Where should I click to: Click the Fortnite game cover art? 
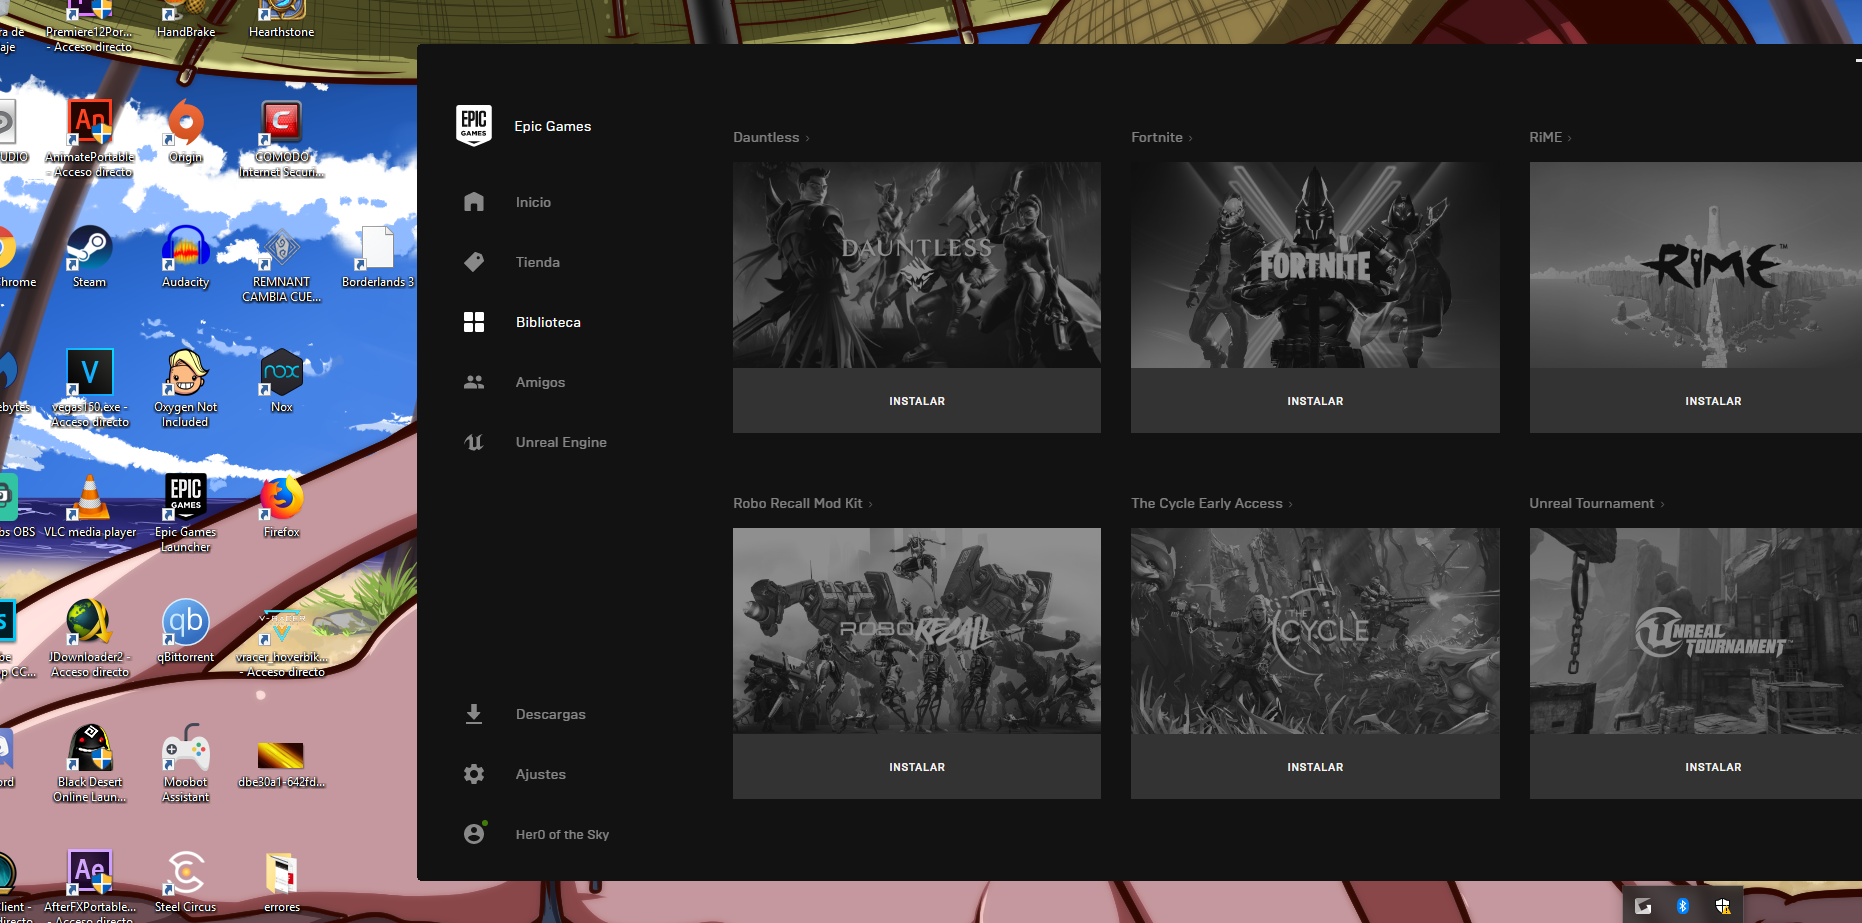pos(1315,265)
